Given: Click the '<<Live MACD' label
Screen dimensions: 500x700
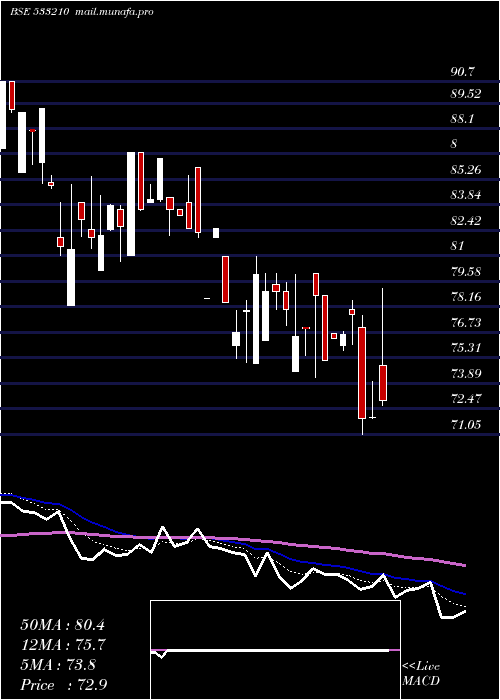Looking at the screenshot, I should point(421,673).
